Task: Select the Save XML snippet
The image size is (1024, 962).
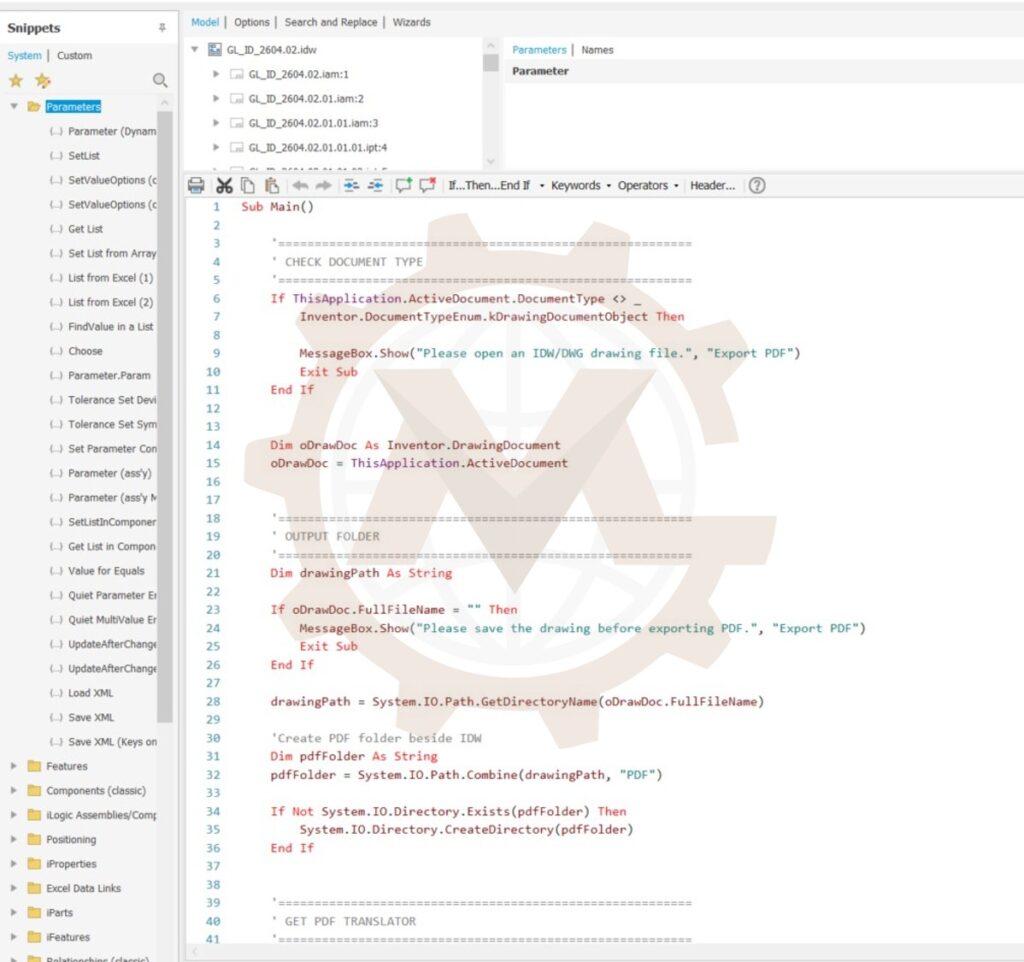Action: [x=91, y=717]
